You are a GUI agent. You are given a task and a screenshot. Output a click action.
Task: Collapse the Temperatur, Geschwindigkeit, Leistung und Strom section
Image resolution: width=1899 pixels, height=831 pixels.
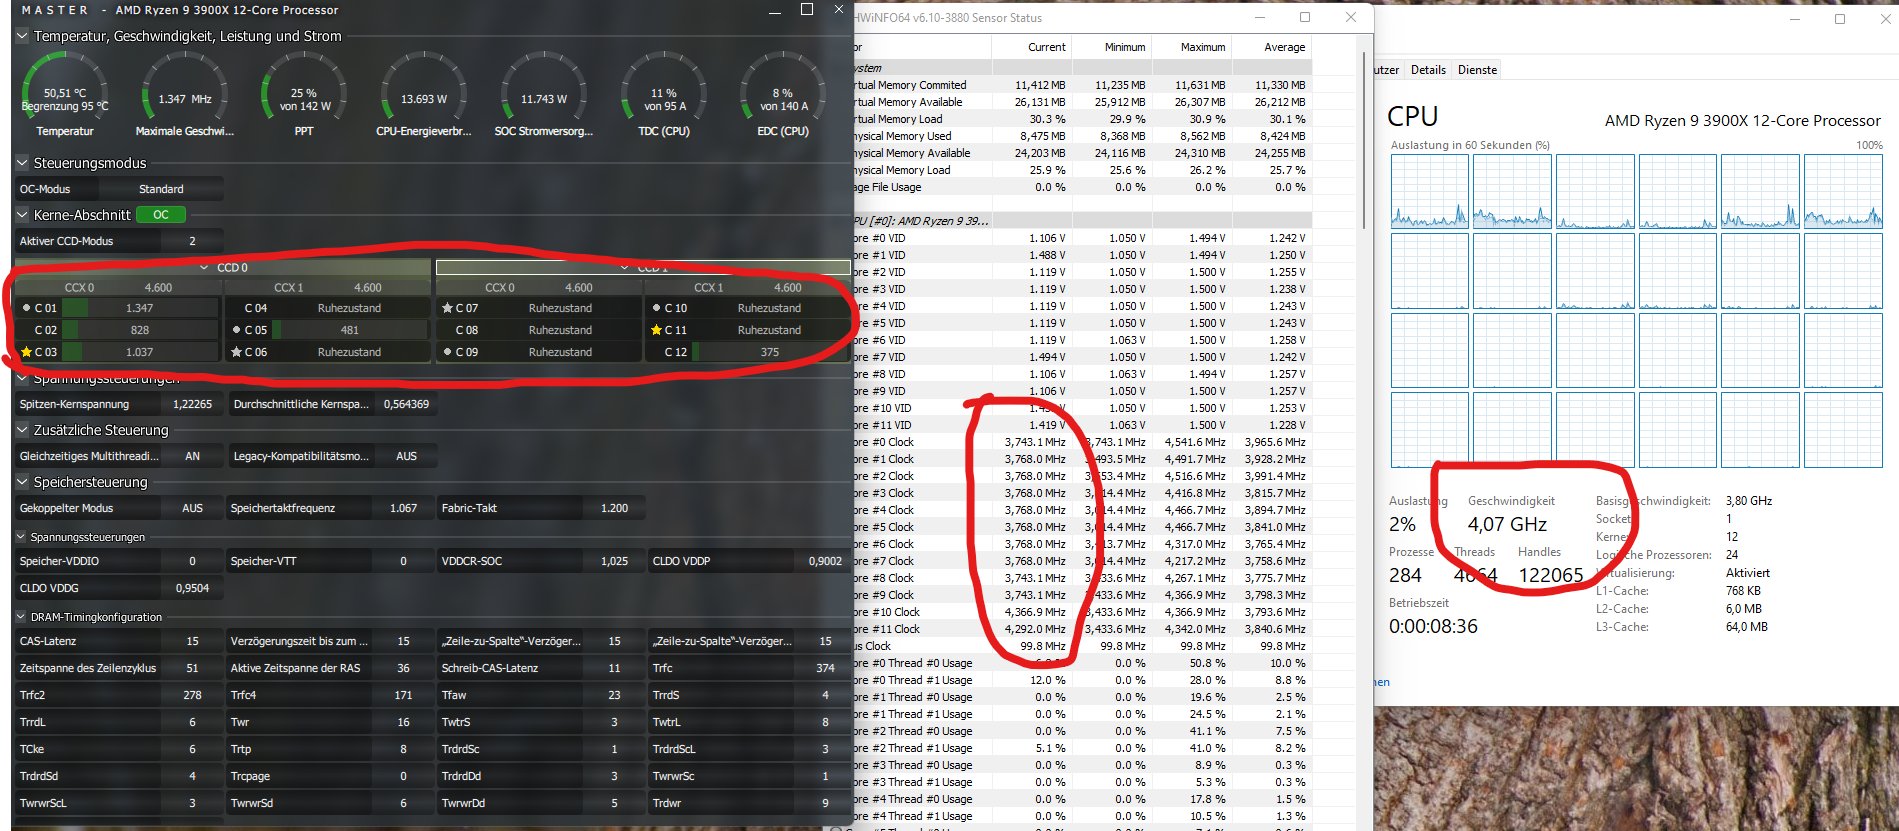tap(22, 36)
